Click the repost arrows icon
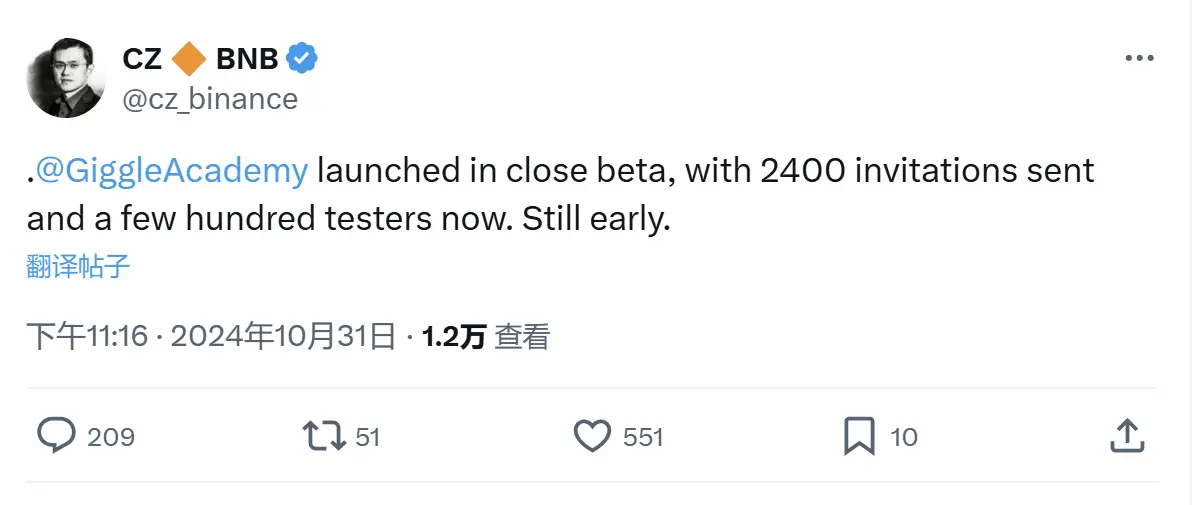Image resolution: width=1198 pixels, height=505 pixels. pyautogui.click(x=322, y=436)
